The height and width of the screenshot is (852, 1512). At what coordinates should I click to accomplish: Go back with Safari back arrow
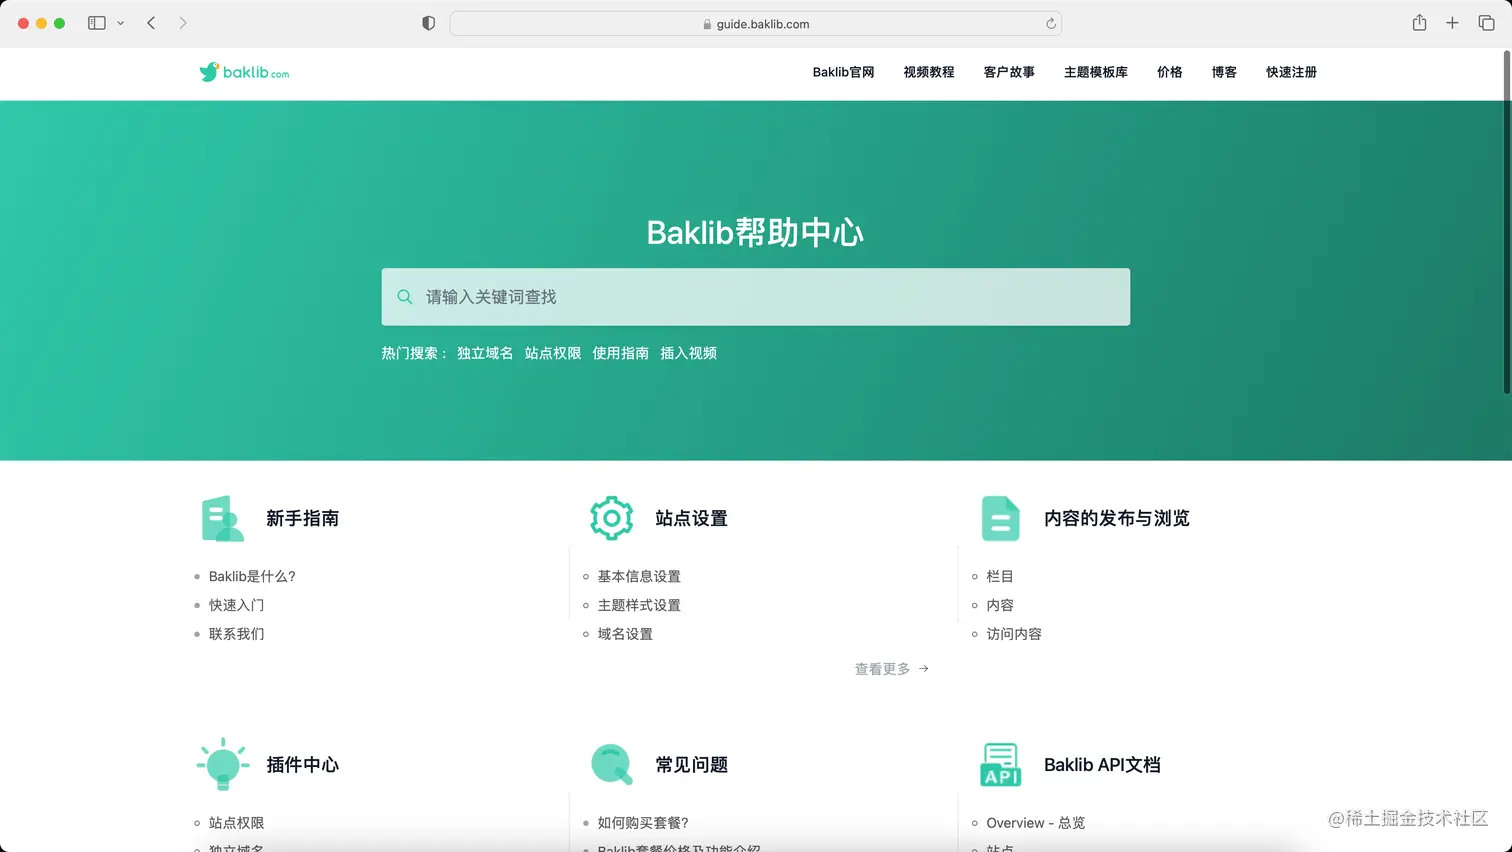pyautogui.click(x=151, y=23)
